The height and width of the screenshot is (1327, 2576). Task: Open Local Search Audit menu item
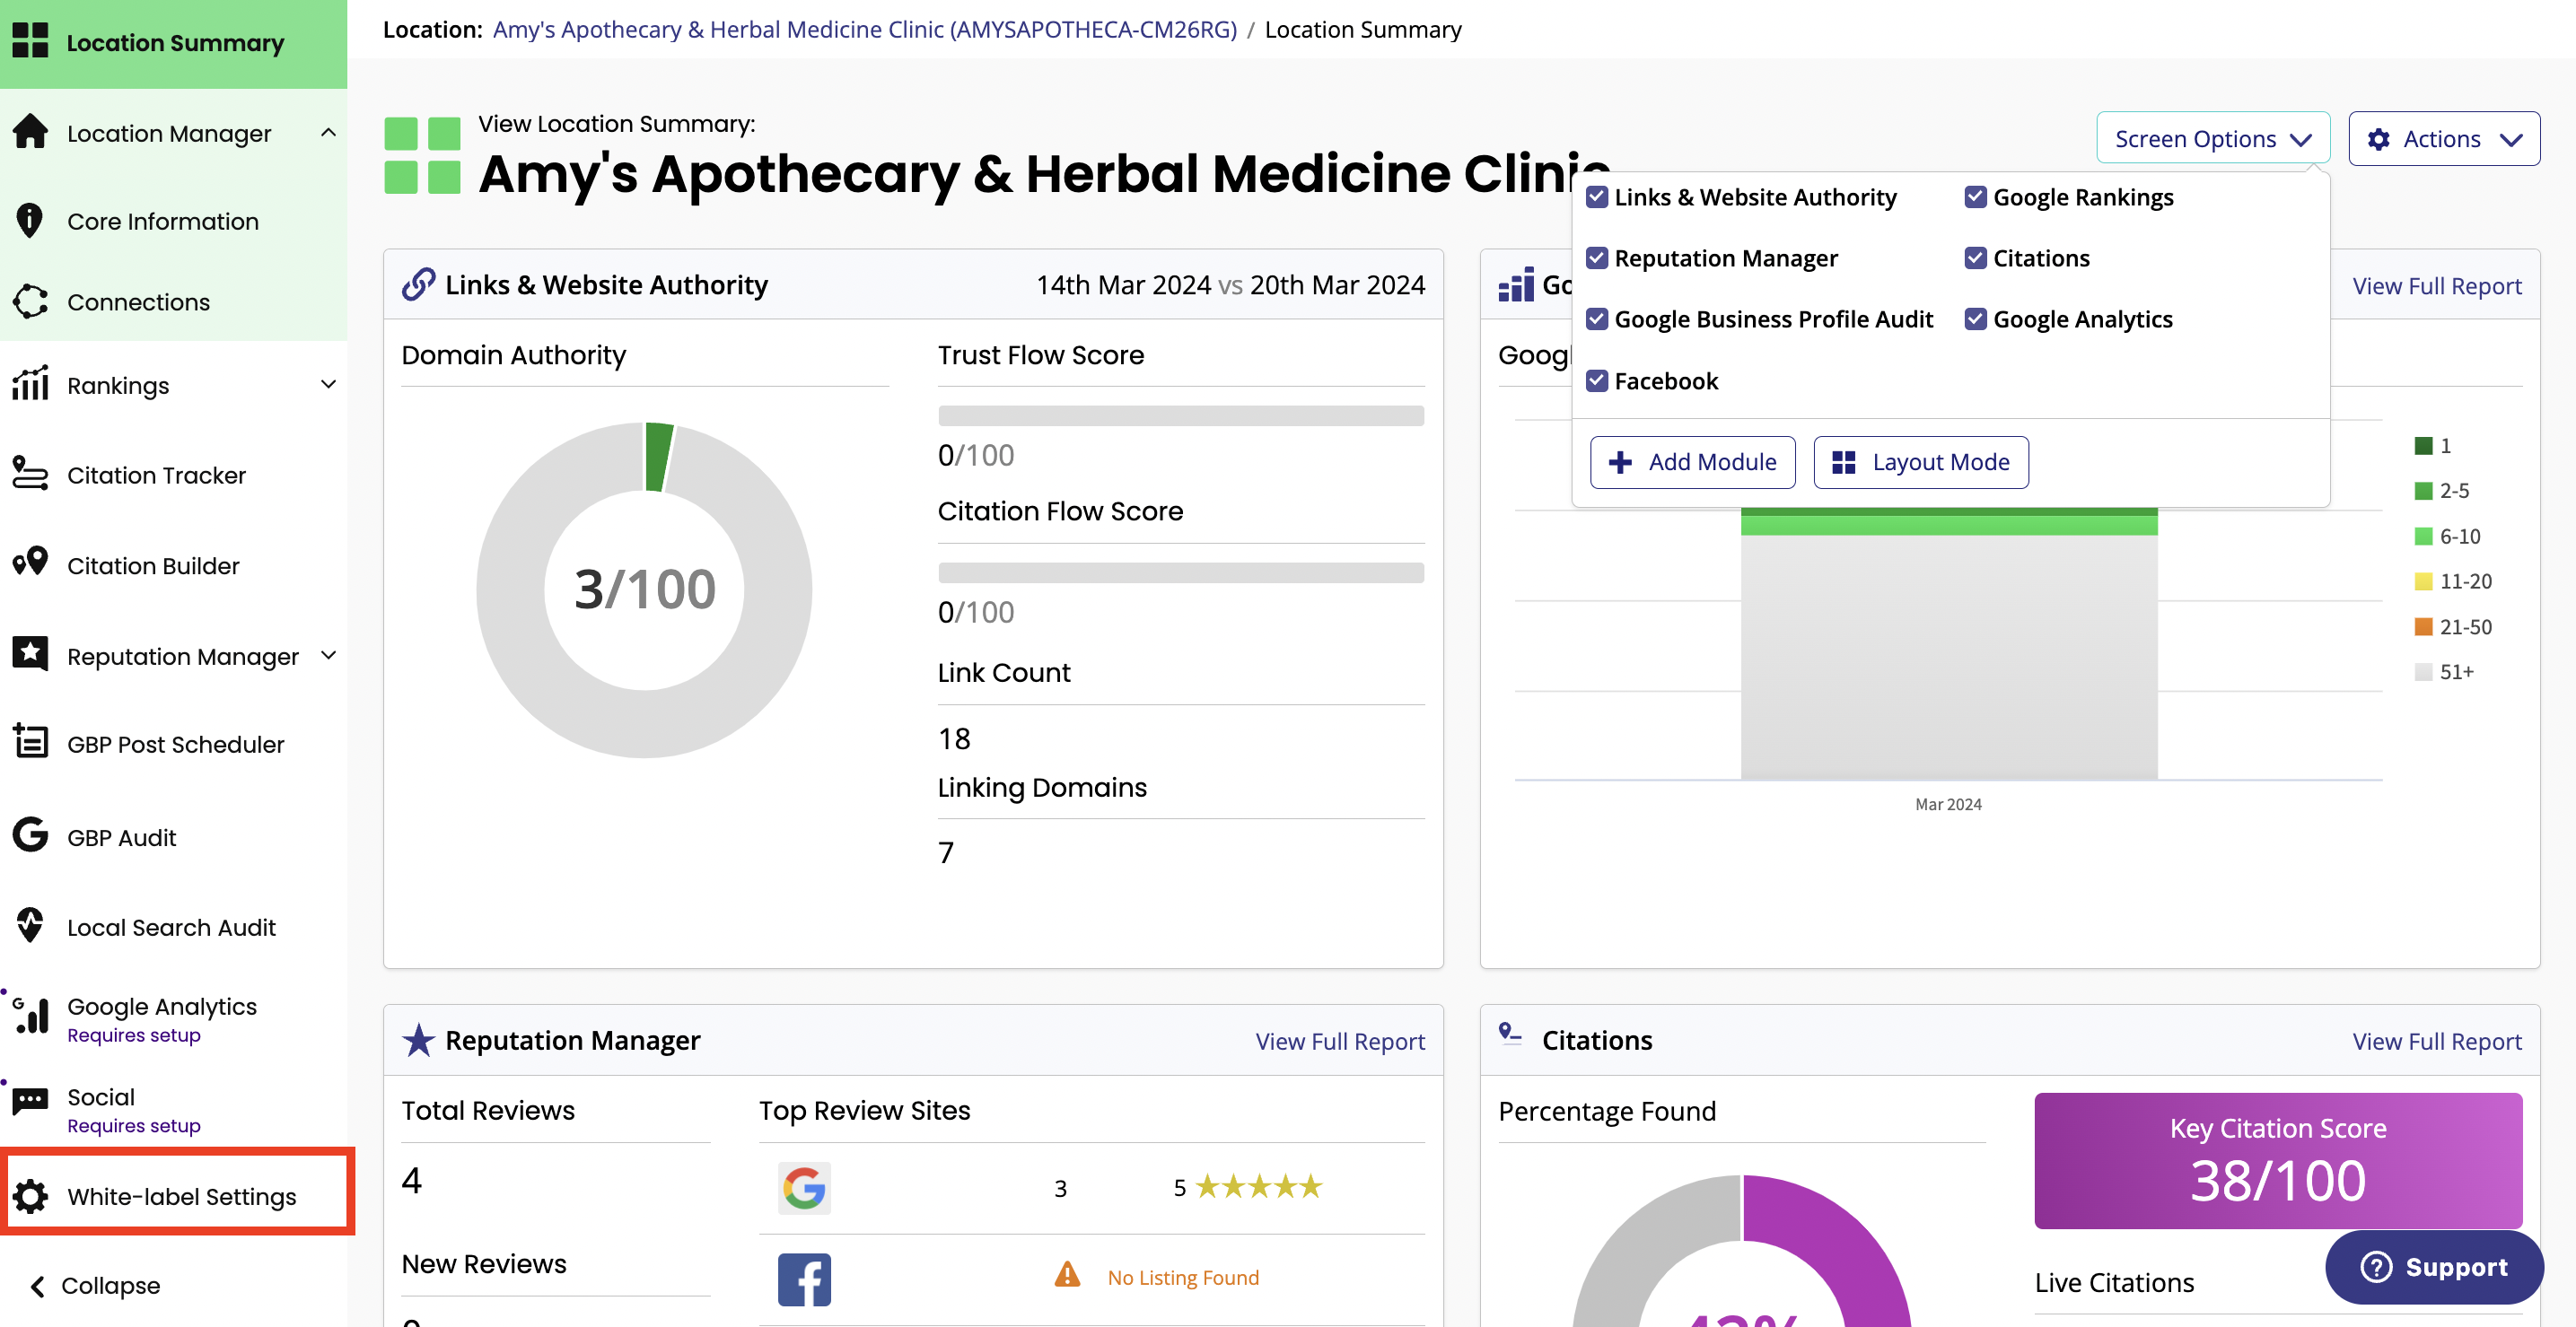point(174,927)
